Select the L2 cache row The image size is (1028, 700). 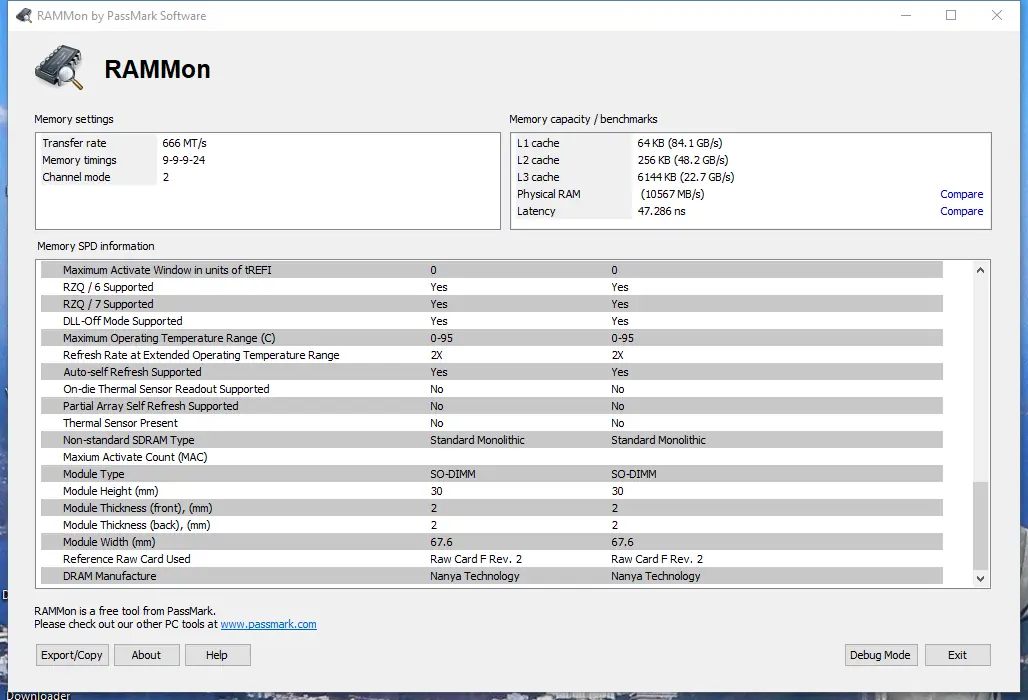click(751, 160)
